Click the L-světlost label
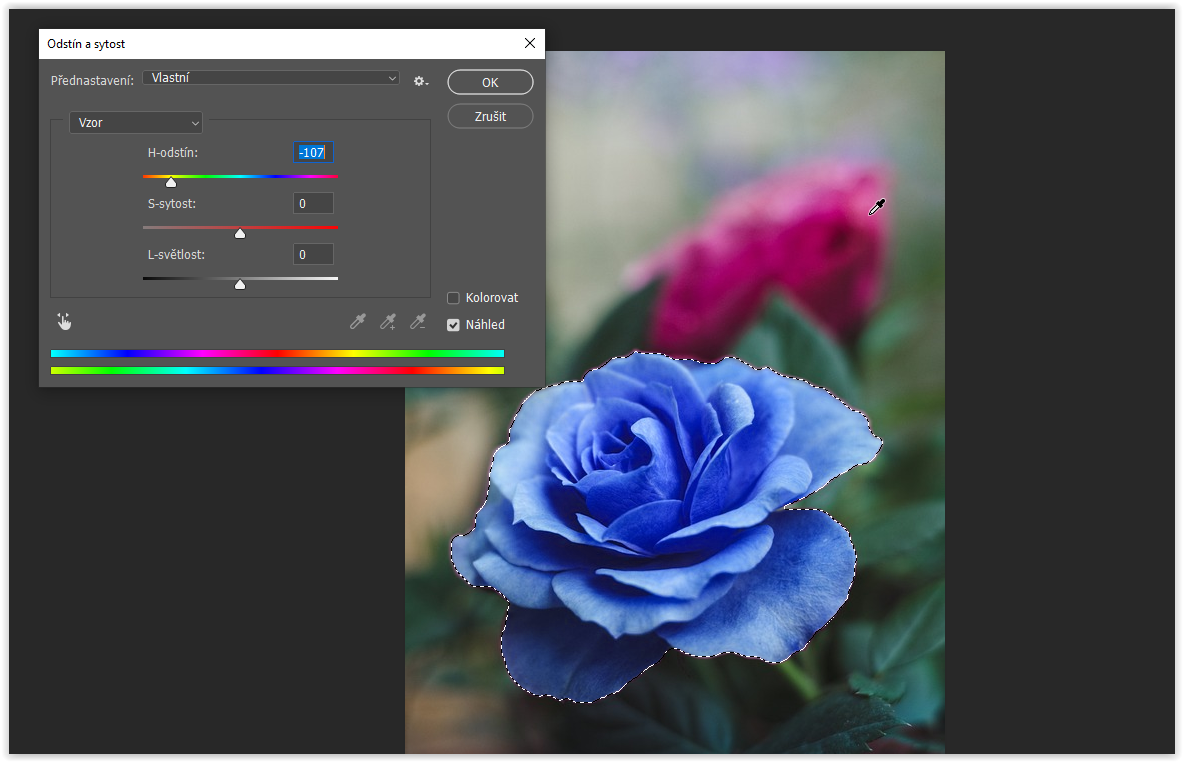The width and height of the screenshot is (1183, 762). [x=176, y=255]
